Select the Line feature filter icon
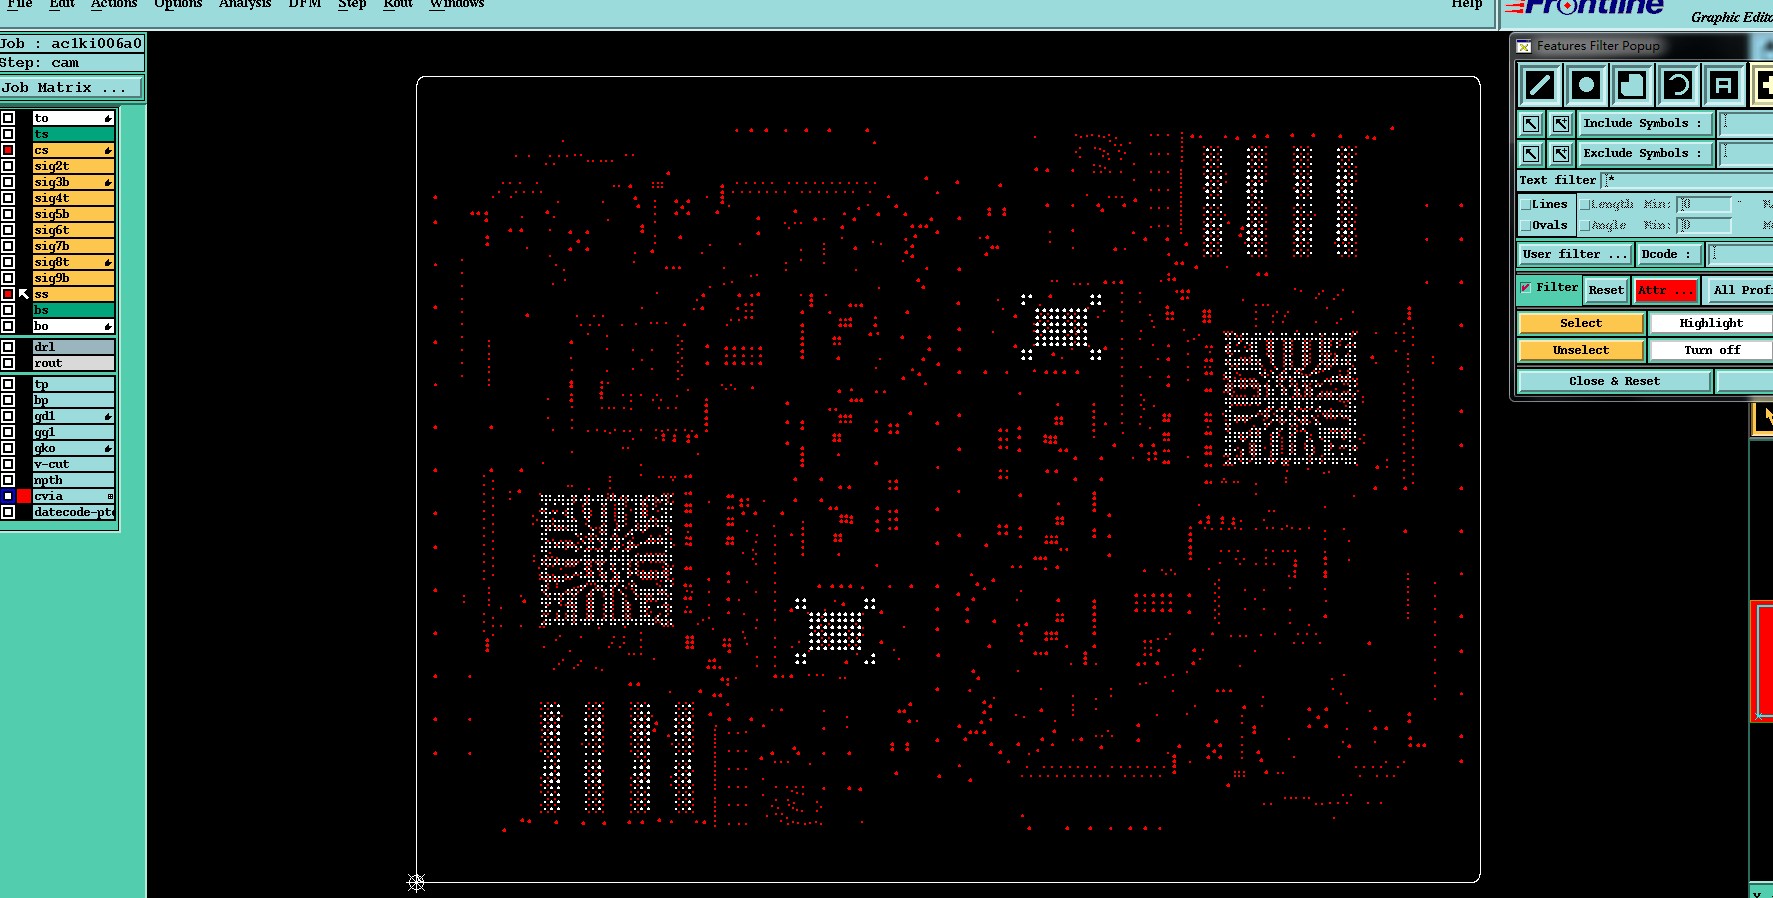 click(x=1540, y=85)
